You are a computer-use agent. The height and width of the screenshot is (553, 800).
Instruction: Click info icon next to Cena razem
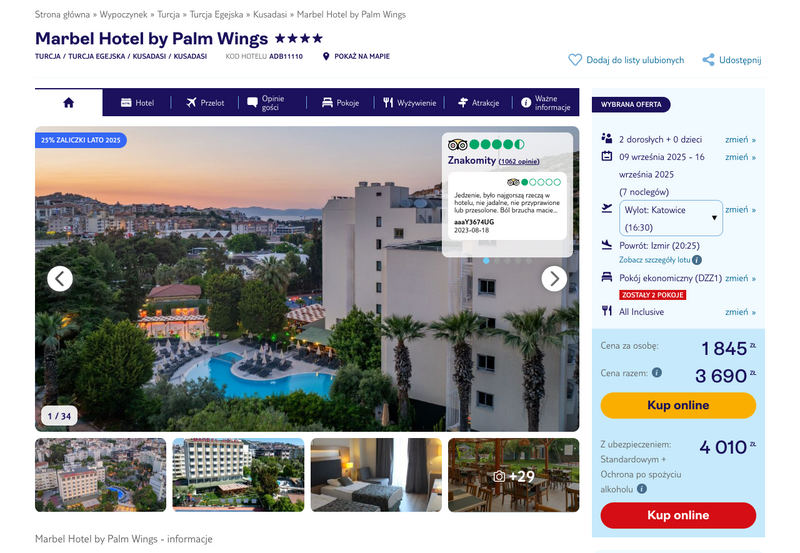tap(657, 372)
